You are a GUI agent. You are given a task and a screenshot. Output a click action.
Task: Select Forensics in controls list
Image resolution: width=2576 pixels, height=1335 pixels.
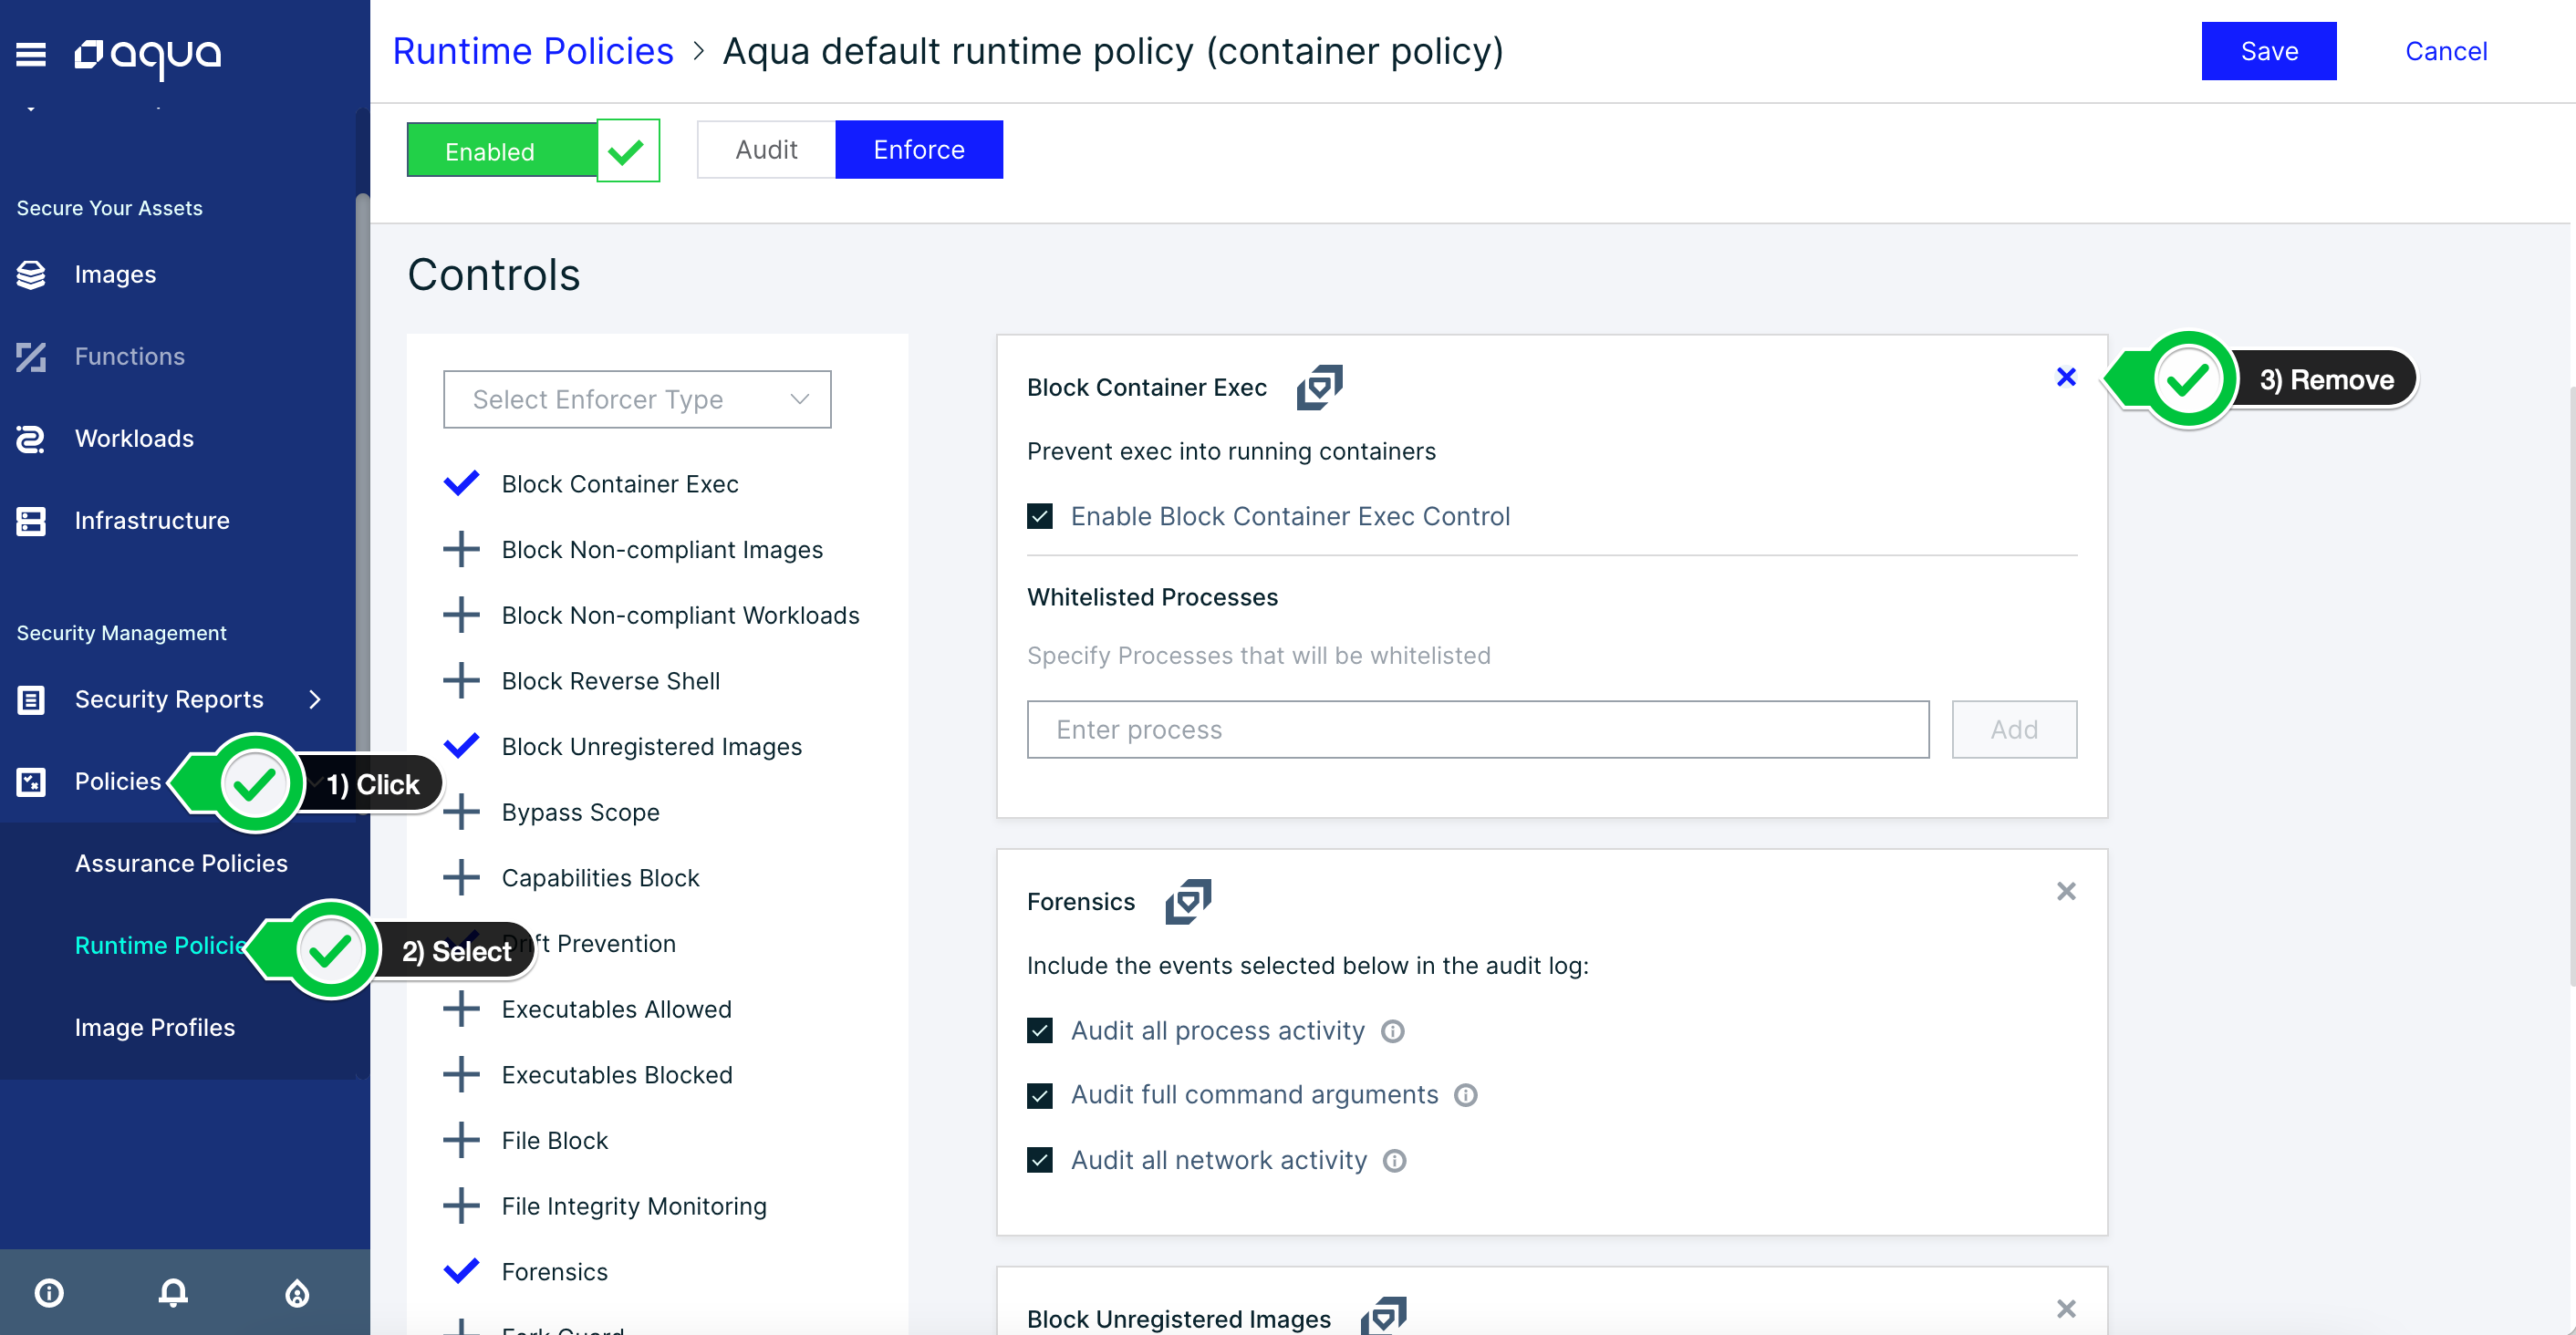click(554, 1271)
